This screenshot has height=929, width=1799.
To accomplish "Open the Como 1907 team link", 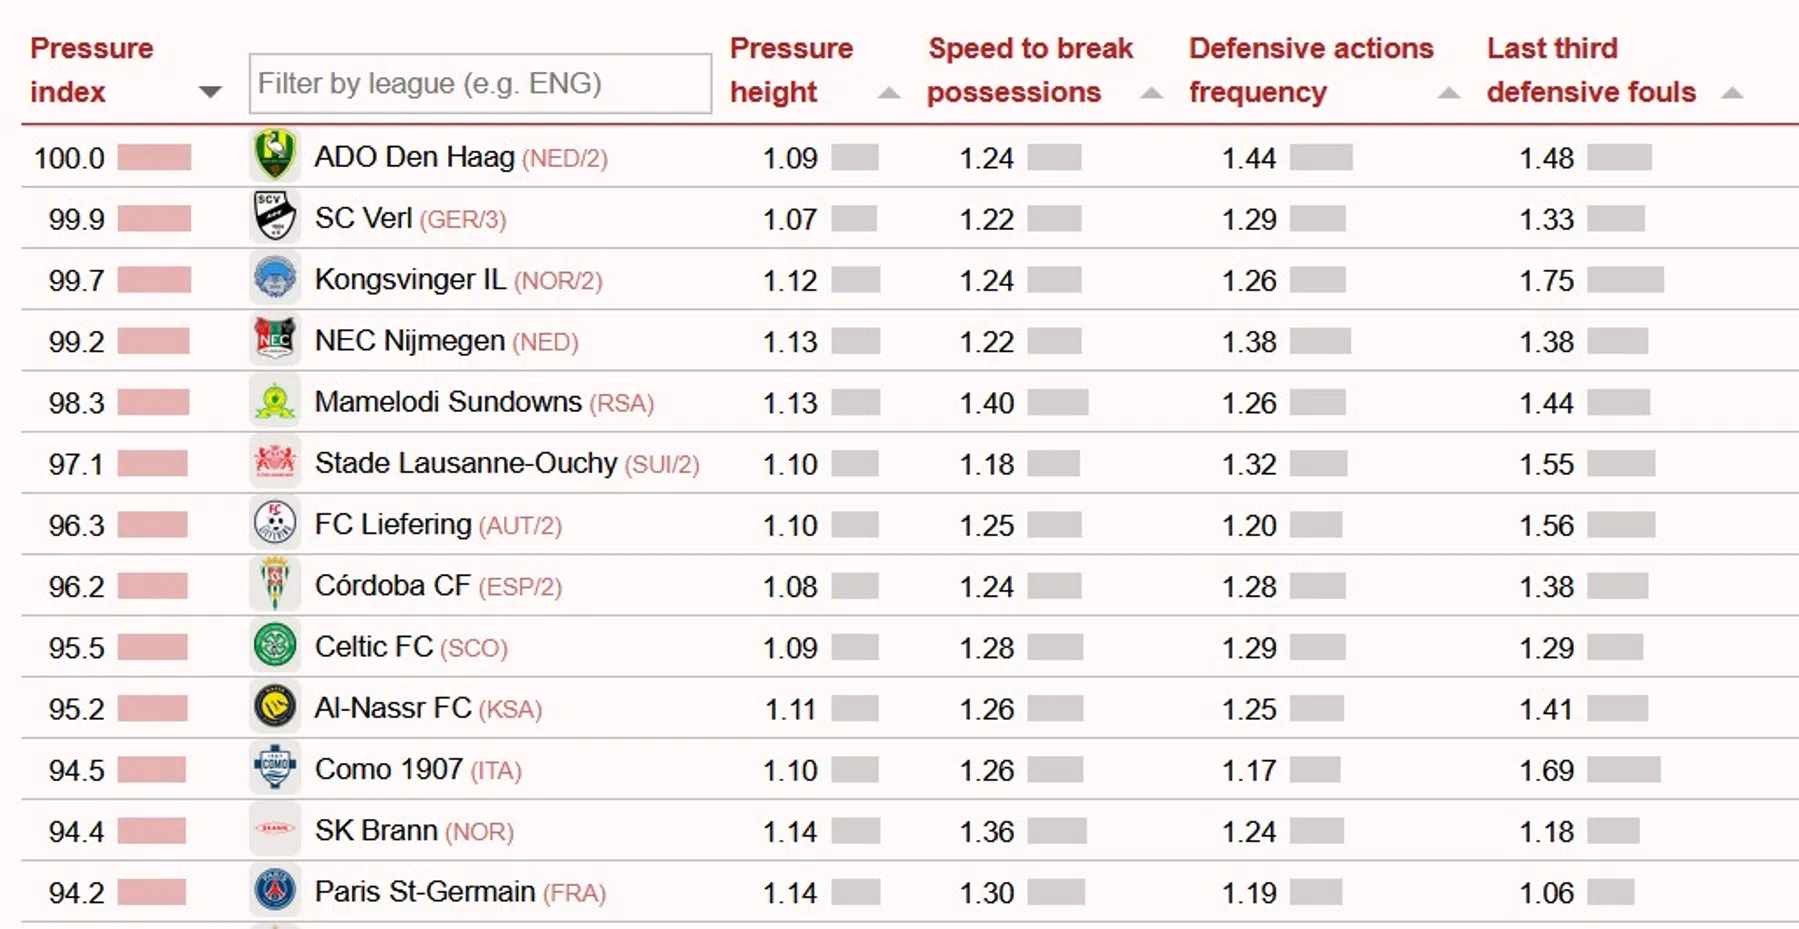I will coord(389,769).
